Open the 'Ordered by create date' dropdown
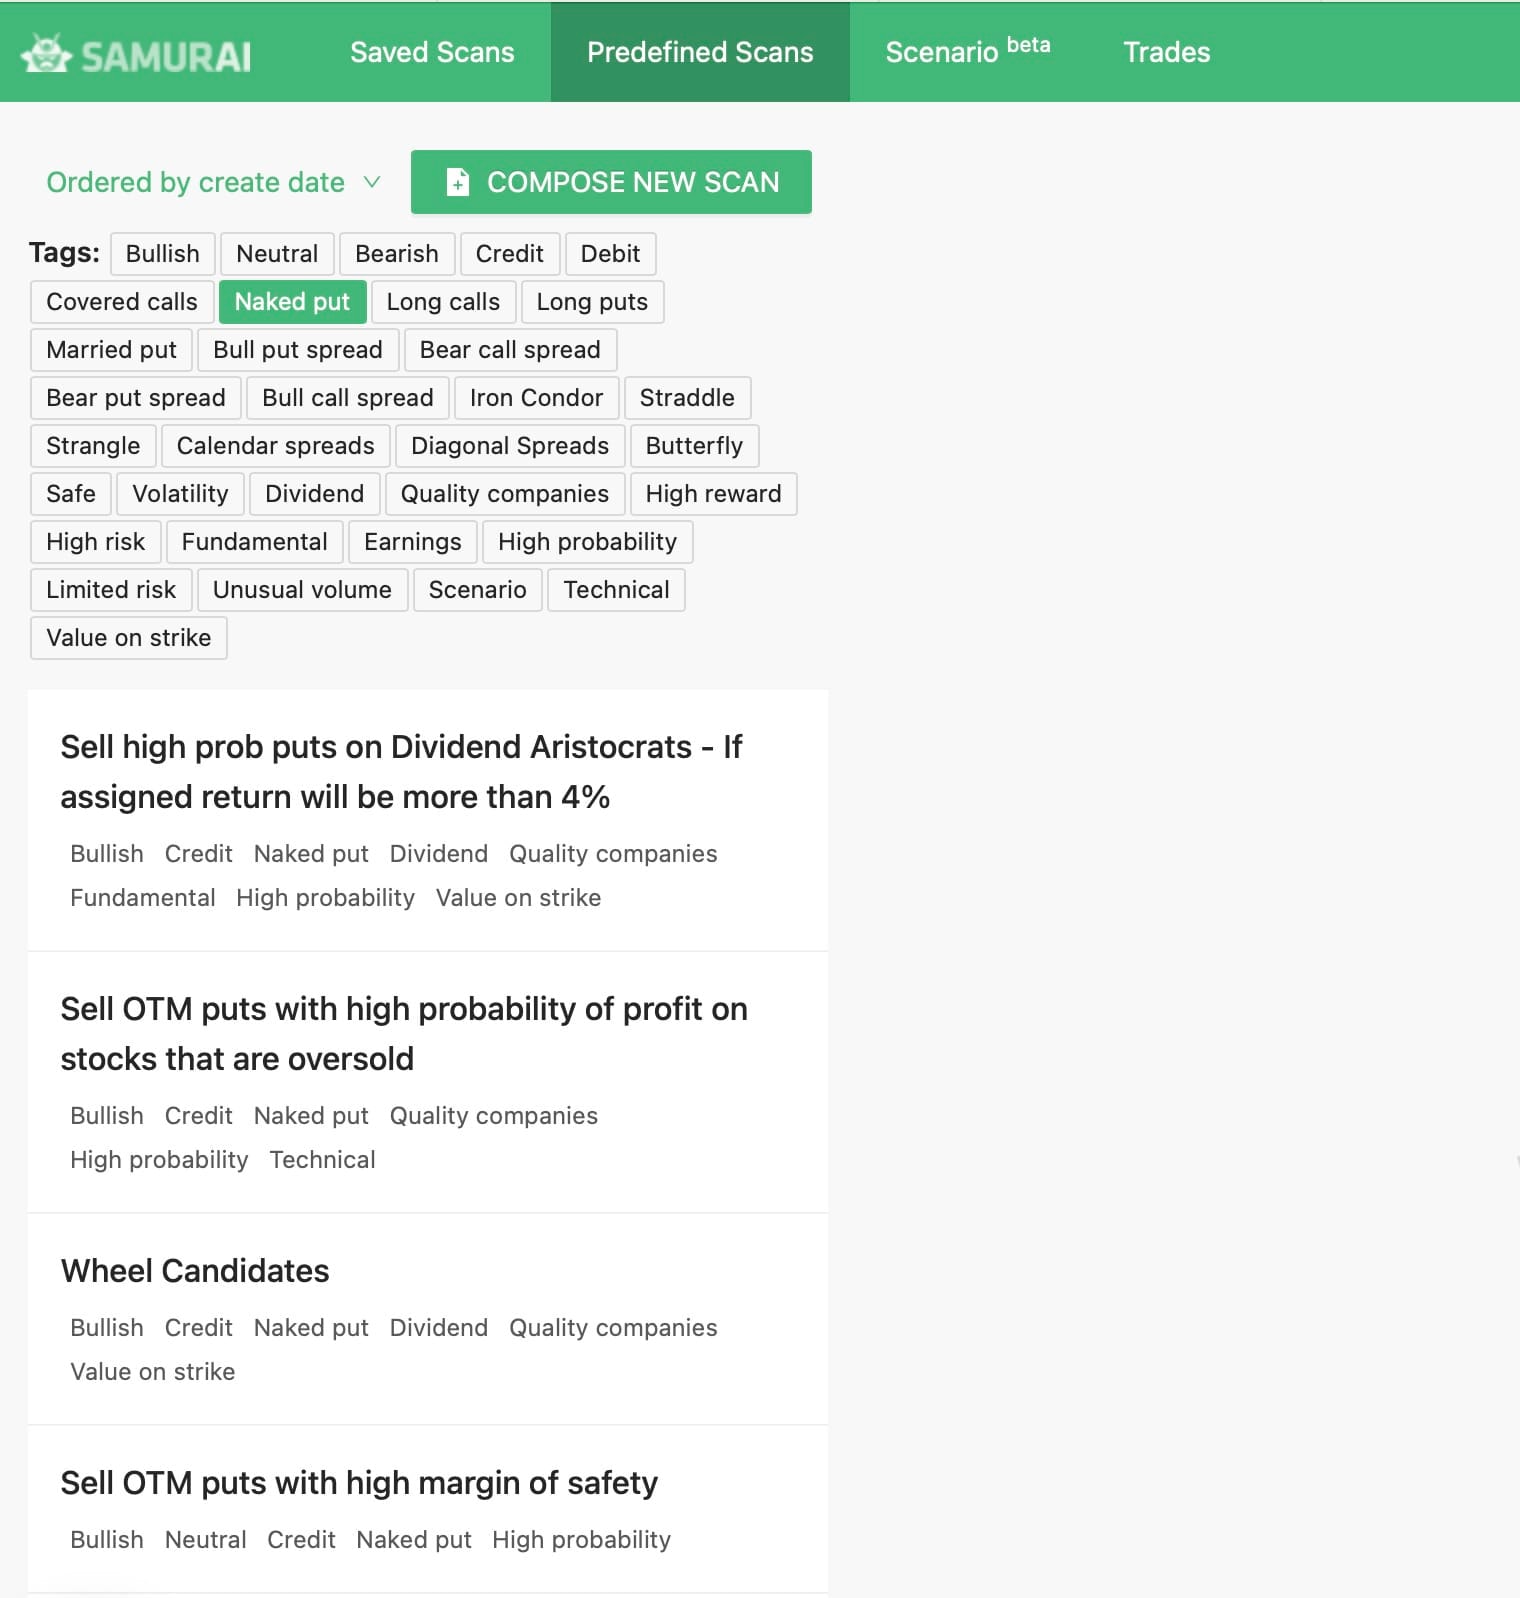The image size is (1520, 1598). pos(214,182)
